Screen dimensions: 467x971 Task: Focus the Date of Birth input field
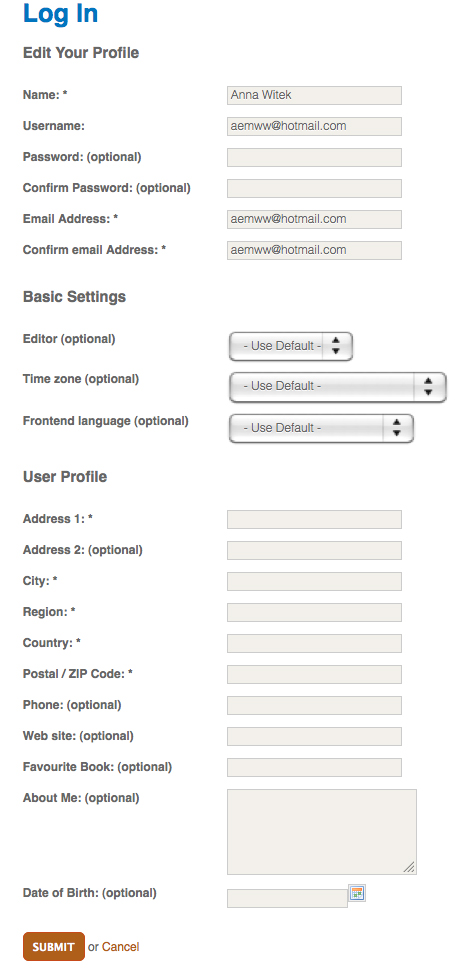coord(287,899)
